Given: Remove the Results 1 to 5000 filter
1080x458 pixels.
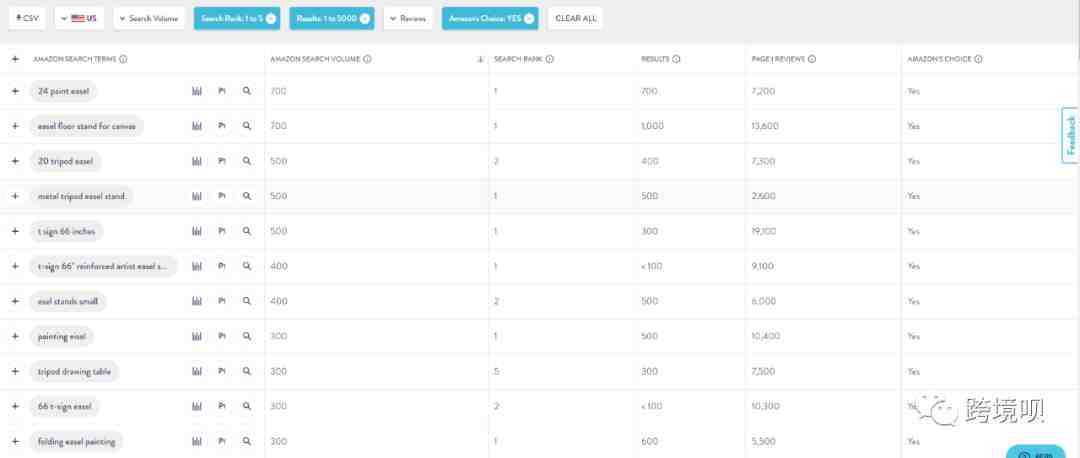Looking at the screenshot, I should 364,19.
